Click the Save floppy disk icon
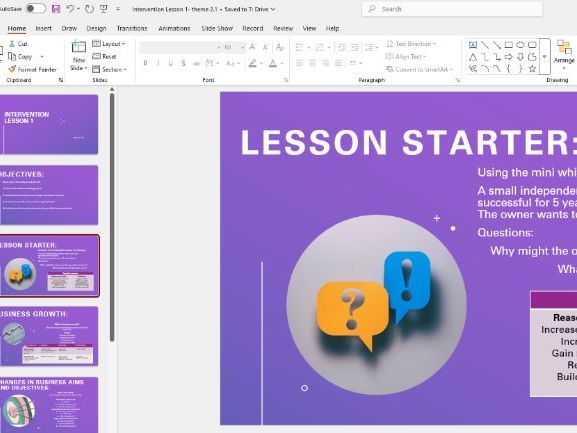Viewport: 577px width, 433px height. pyautogui.click(x=56, y=9)
